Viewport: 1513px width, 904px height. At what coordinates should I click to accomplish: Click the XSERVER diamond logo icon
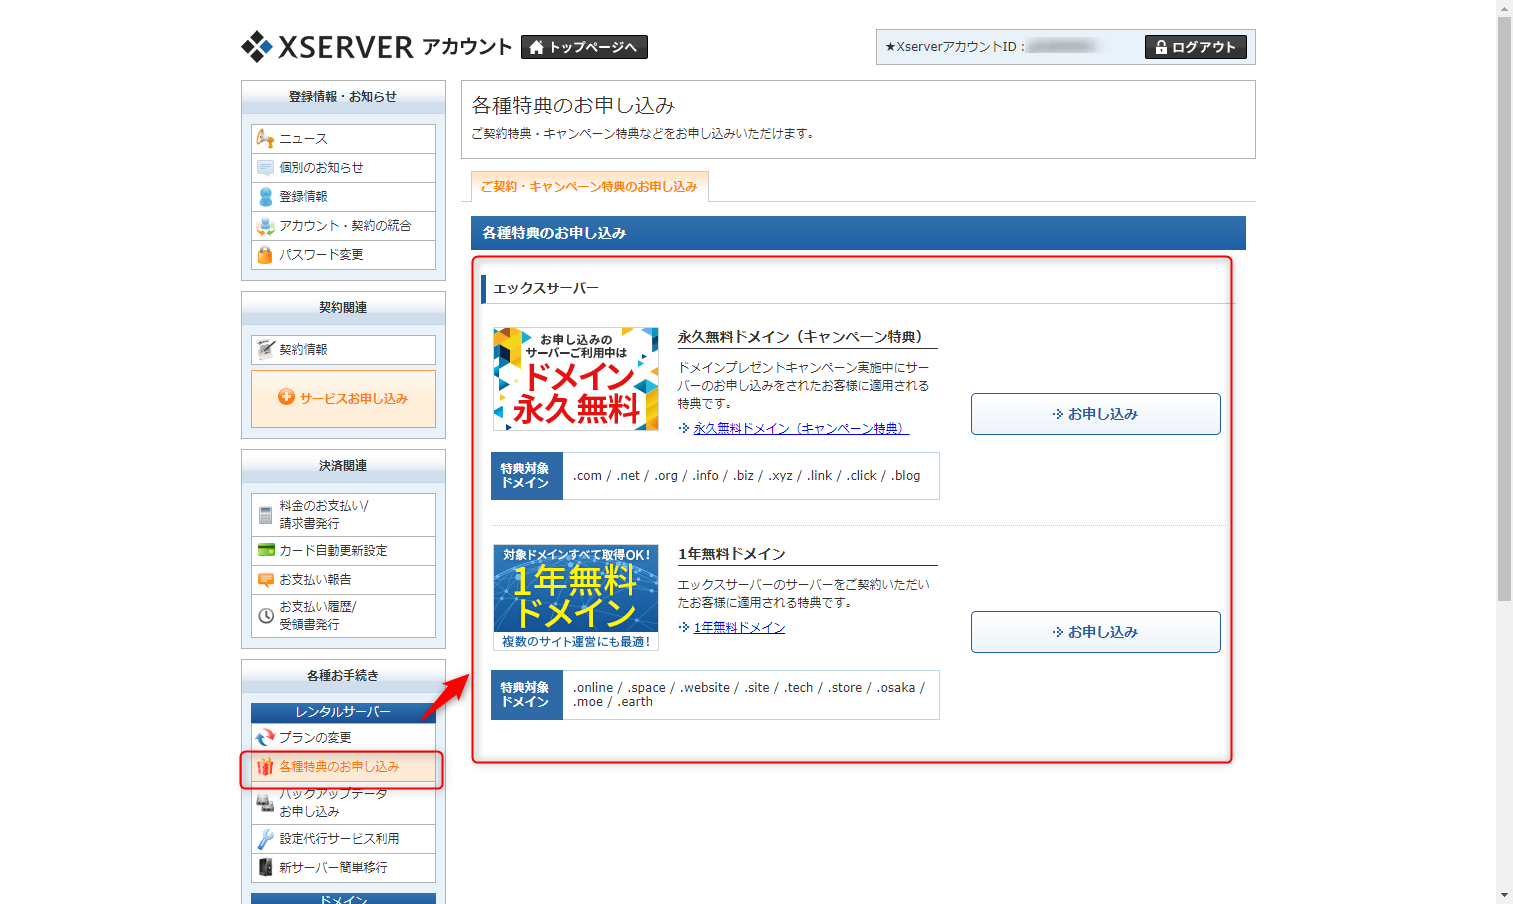[257, 47]
